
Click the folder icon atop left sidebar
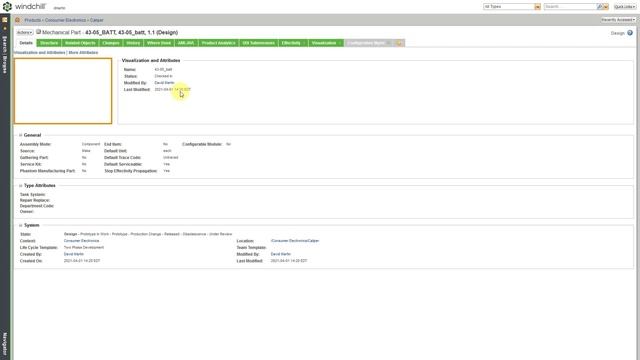[5, 20]
